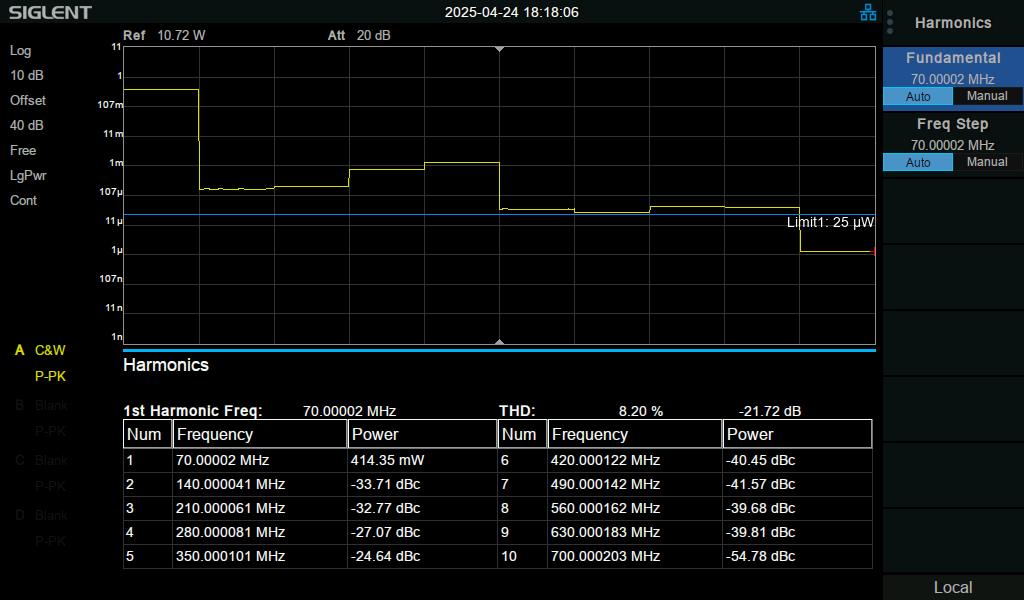Click the date and time display

511,12
